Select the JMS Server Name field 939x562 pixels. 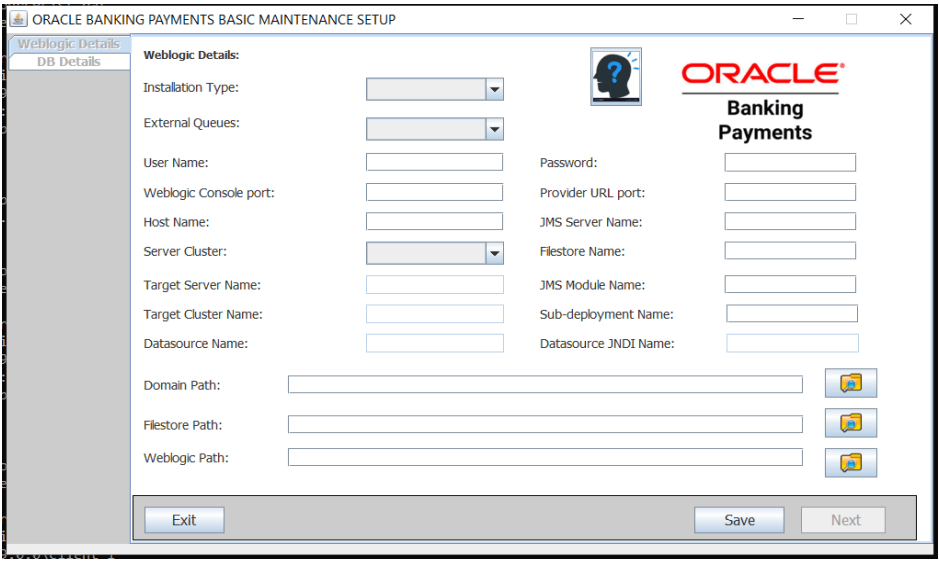coord(790,221)
